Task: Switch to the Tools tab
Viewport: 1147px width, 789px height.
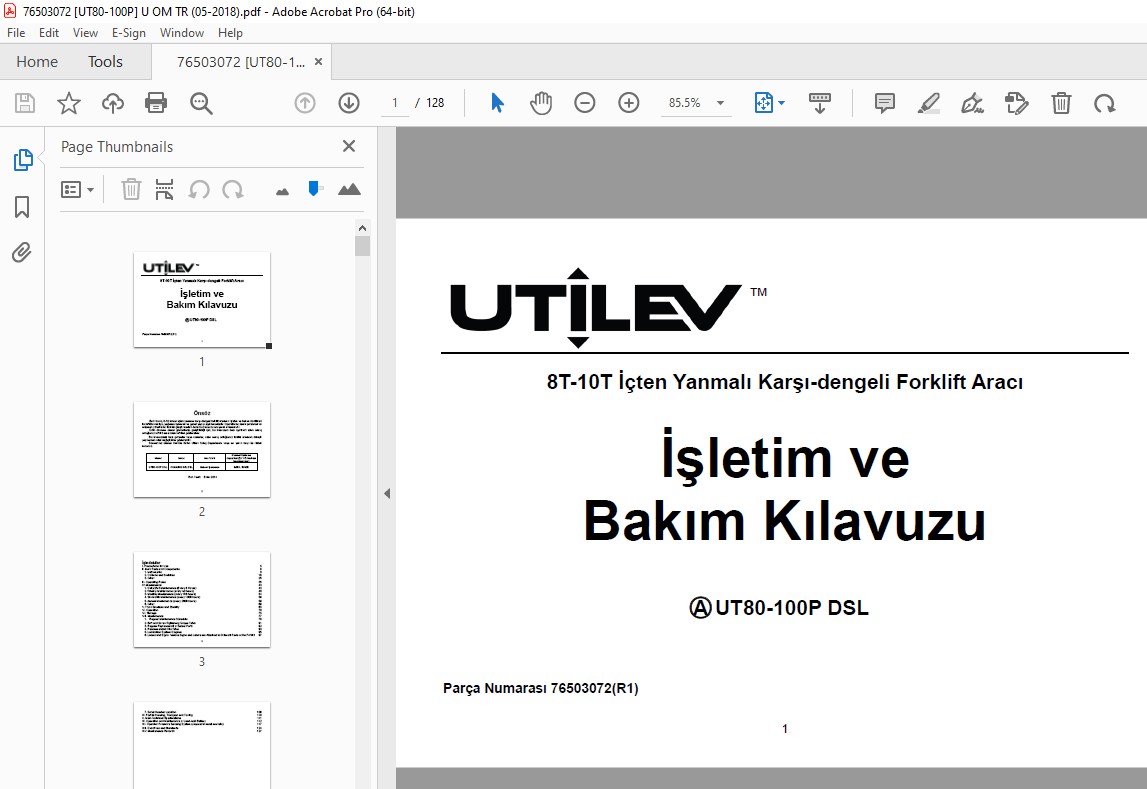Action: [105, 61]
